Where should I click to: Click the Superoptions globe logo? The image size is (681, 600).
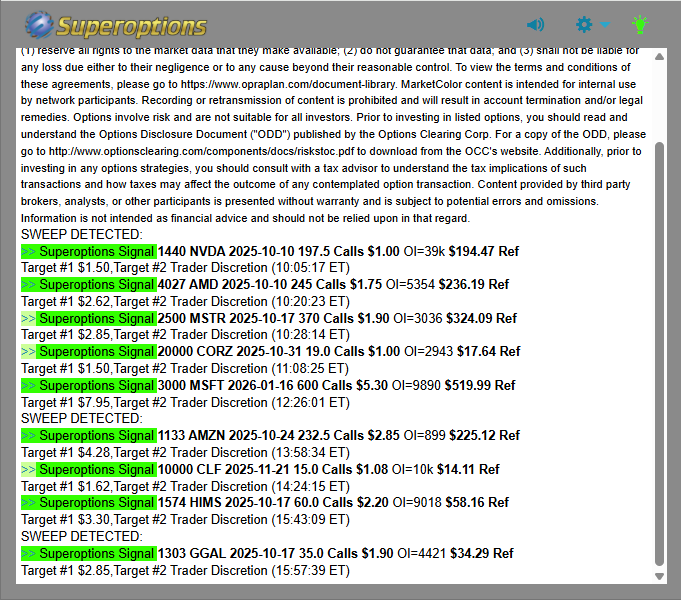coord(41,25)
